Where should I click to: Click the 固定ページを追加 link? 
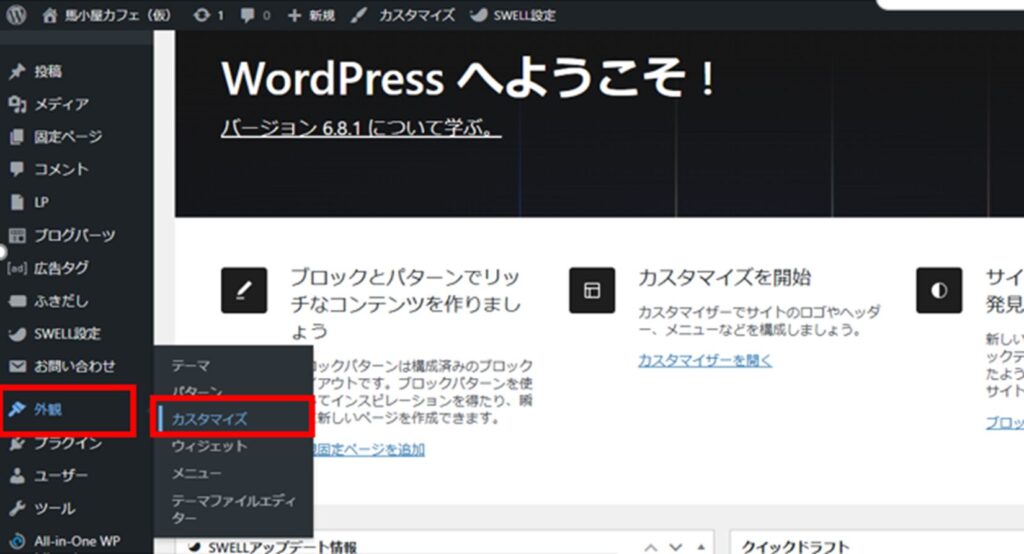(x=370, y=449)
